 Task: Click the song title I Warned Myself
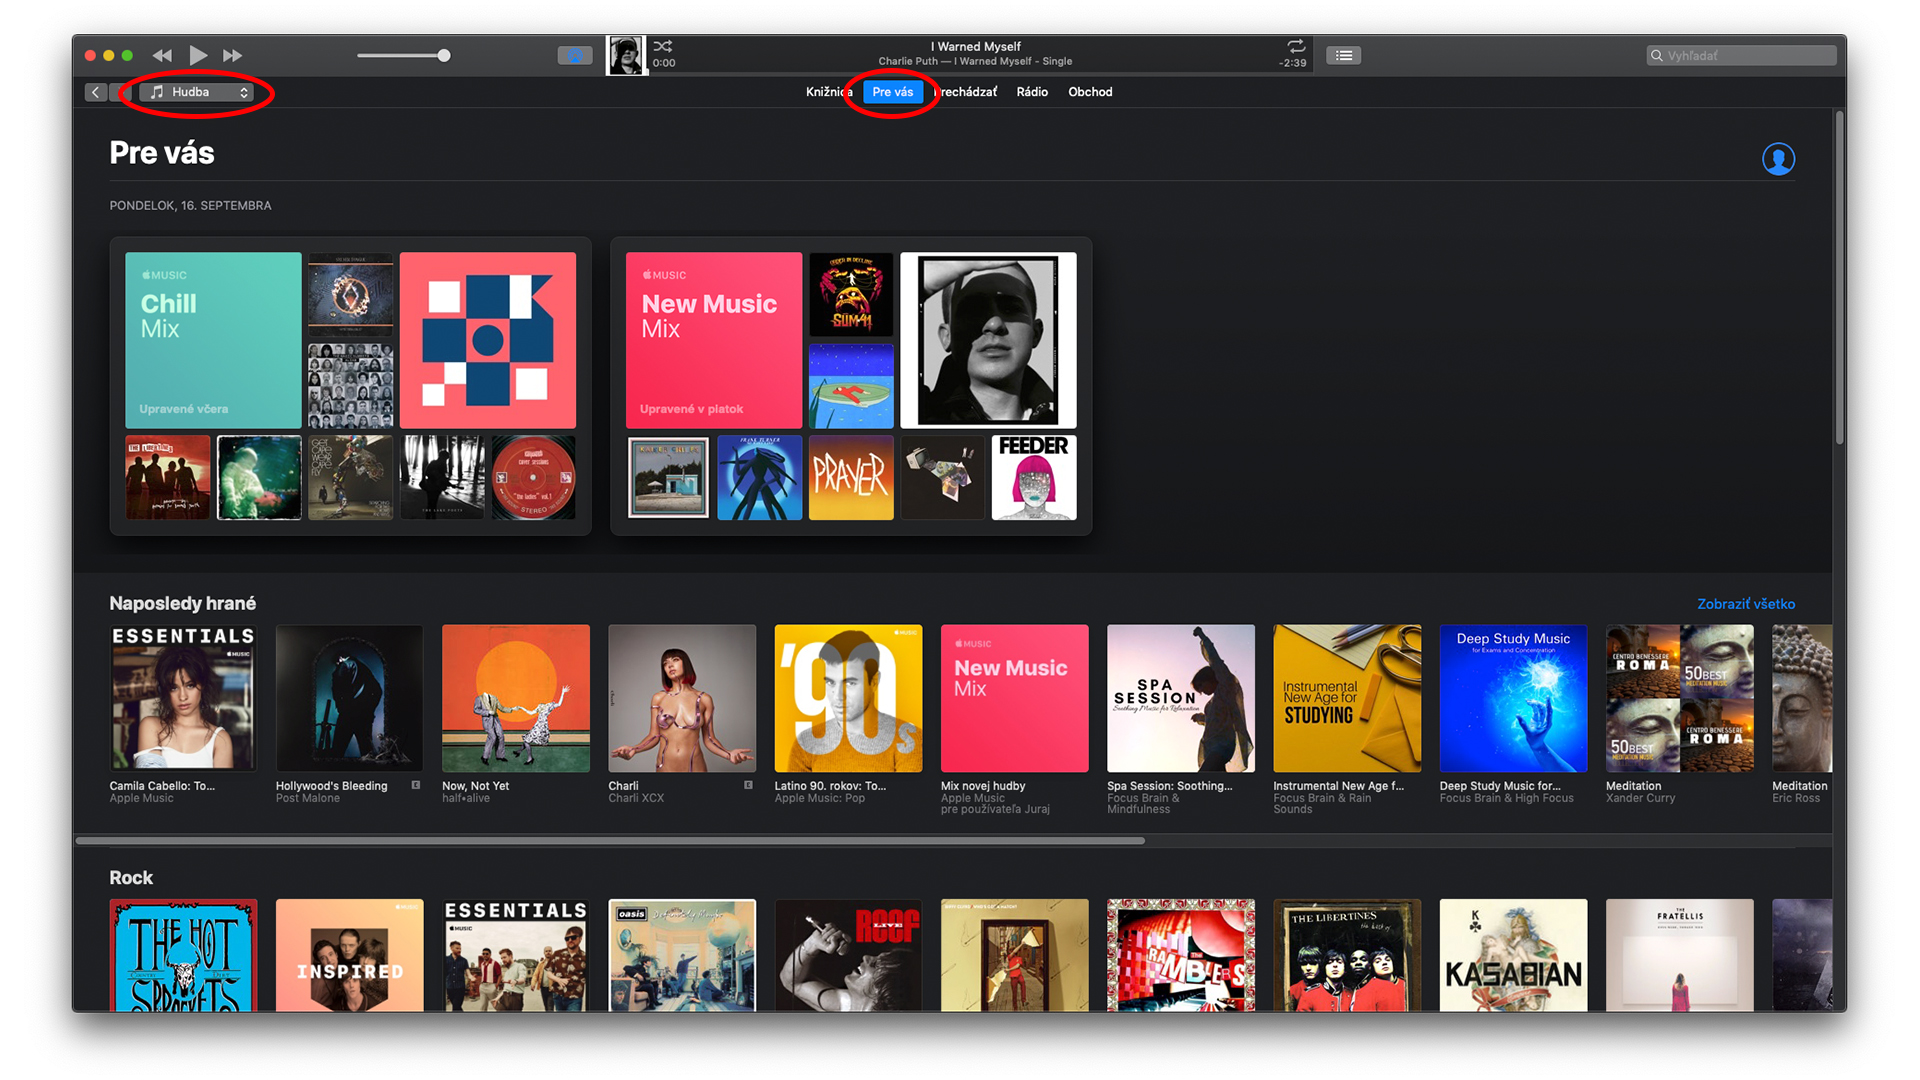(975, 46)
